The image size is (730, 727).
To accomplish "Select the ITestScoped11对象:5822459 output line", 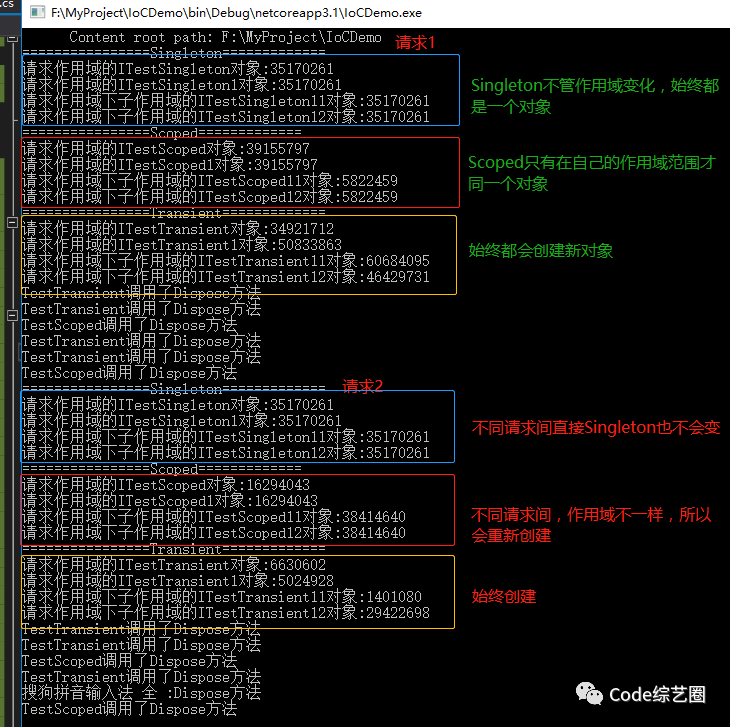I will 210,181.
